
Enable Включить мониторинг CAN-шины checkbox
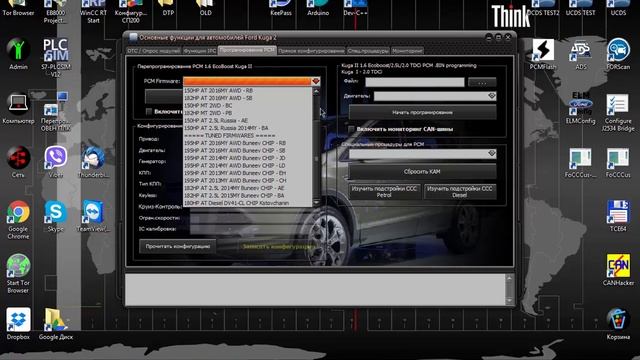[351, 129]
